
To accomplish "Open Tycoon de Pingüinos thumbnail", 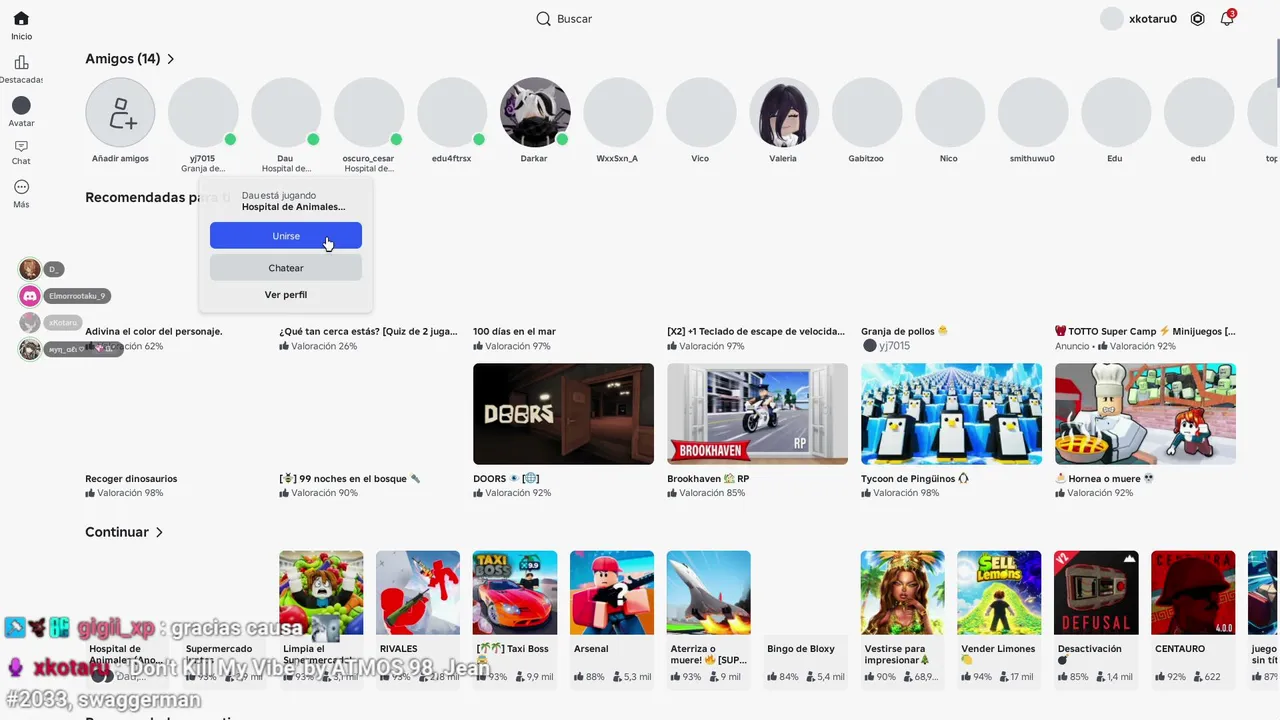I will (951, 414).
